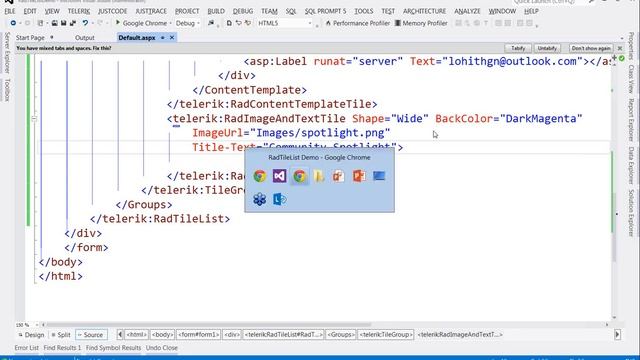Click the new item toolbar icon
Screen dimensions: 640x360
click(x=40, y=23)
